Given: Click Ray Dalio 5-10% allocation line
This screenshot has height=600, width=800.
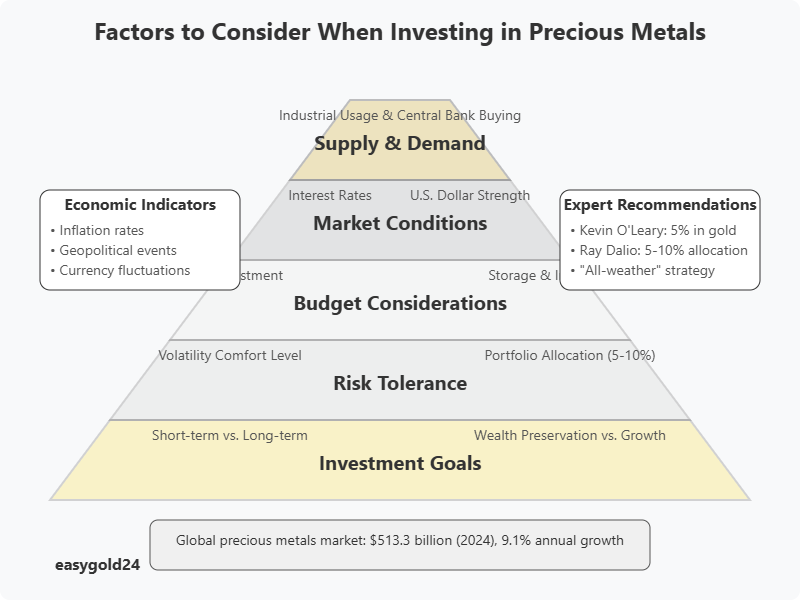Looking at the screenshot, I should [x=664, y=251].
